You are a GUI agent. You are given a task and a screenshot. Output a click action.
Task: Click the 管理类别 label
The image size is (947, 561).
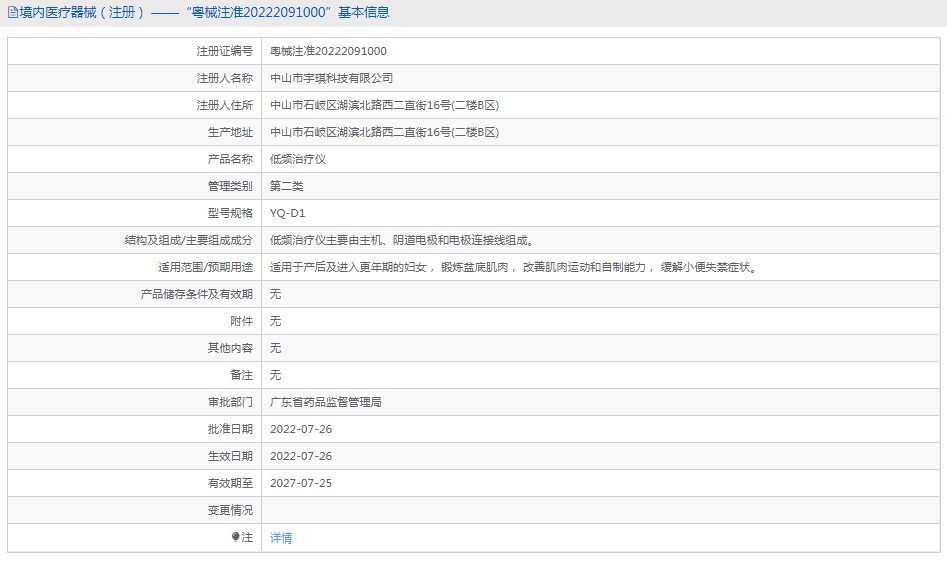[230, 186]
